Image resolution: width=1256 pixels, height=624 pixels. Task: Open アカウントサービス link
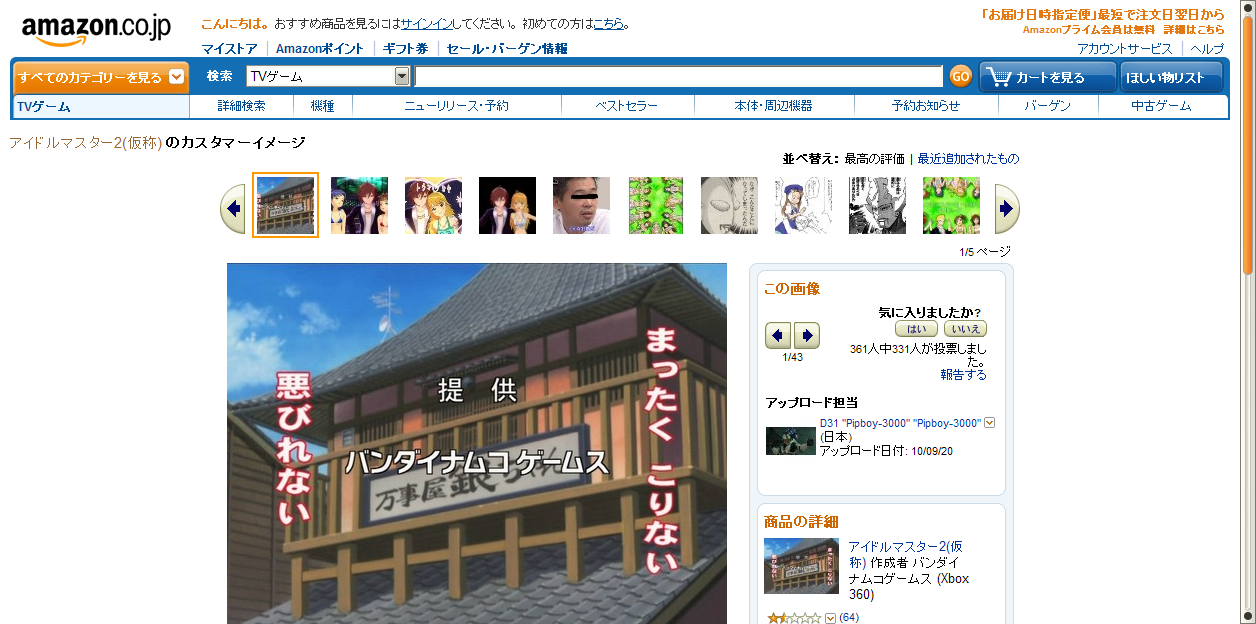tap(1124, 48)
